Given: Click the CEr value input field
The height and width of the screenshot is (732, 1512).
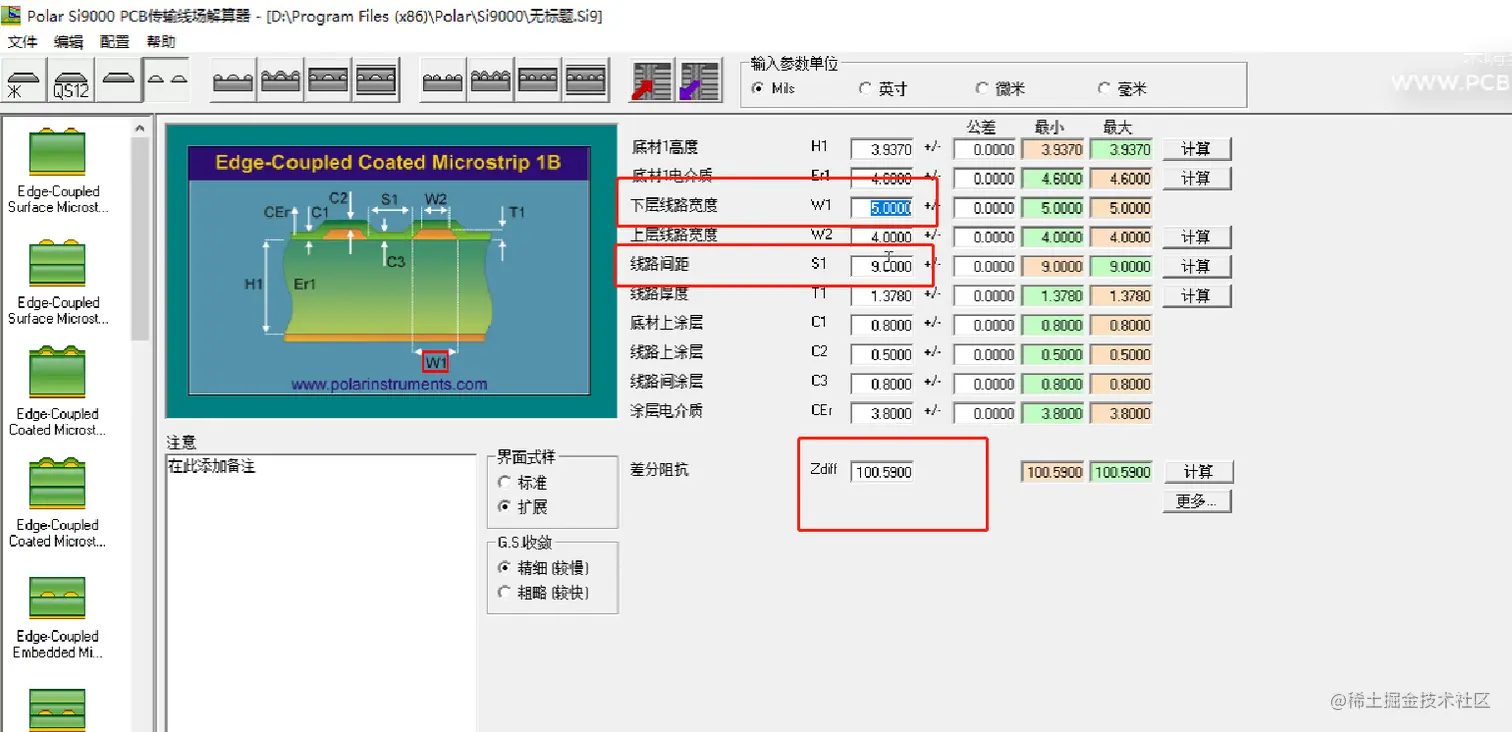Looking at the screenshot, I should coord(882,413).
